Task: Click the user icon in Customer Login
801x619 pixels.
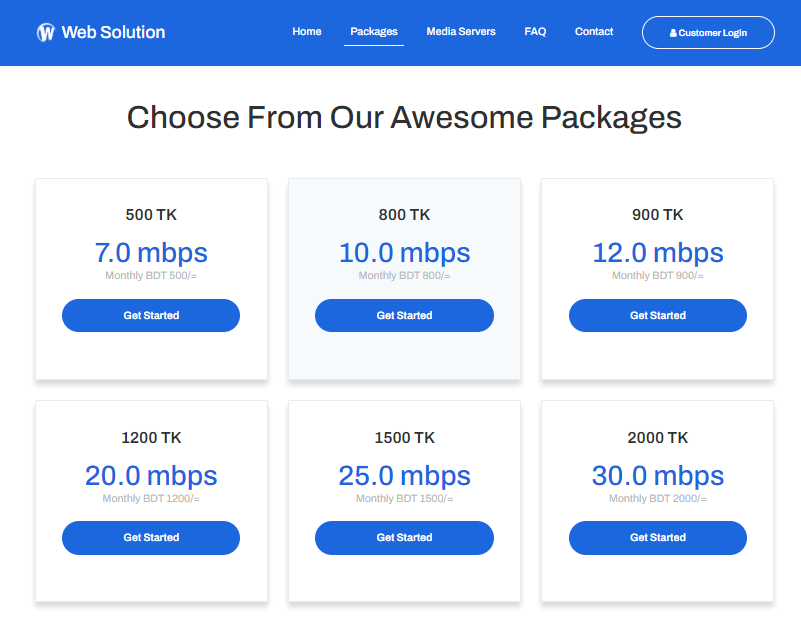Action: pos(673,33)
